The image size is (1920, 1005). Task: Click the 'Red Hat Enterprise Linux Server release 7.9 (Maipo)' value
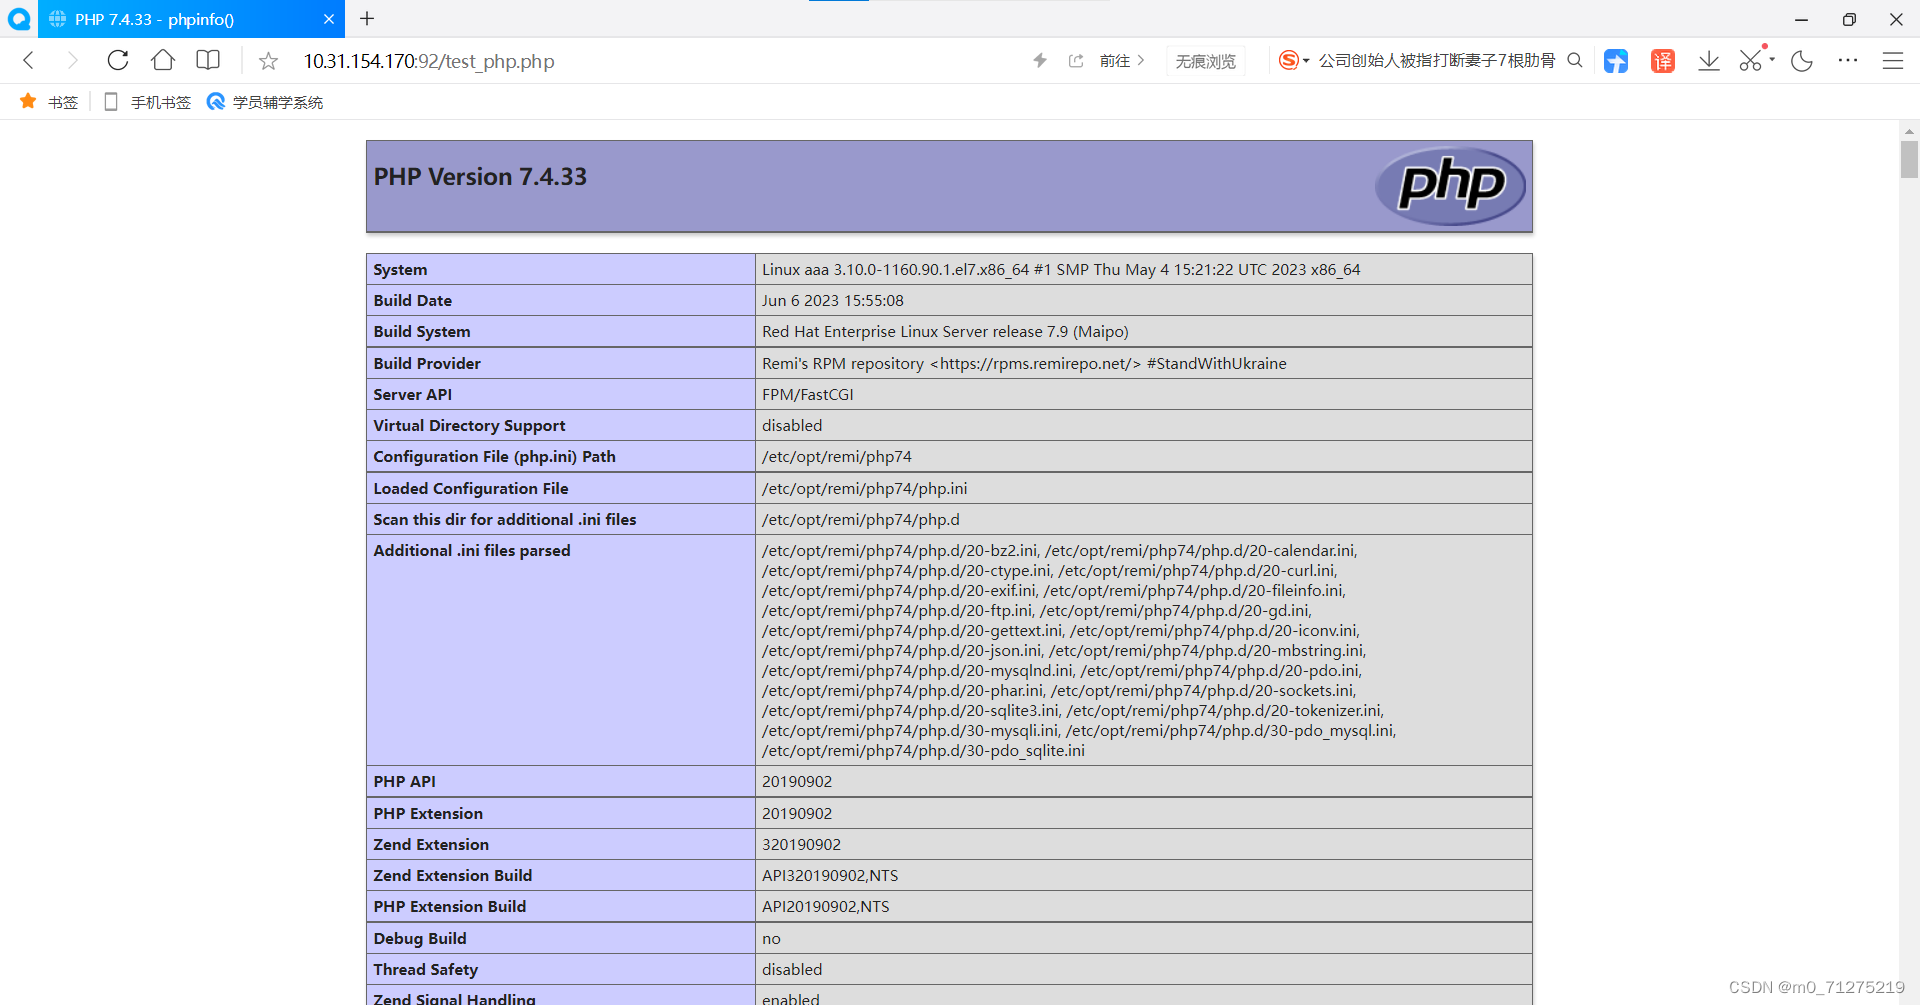coord(945,332)
